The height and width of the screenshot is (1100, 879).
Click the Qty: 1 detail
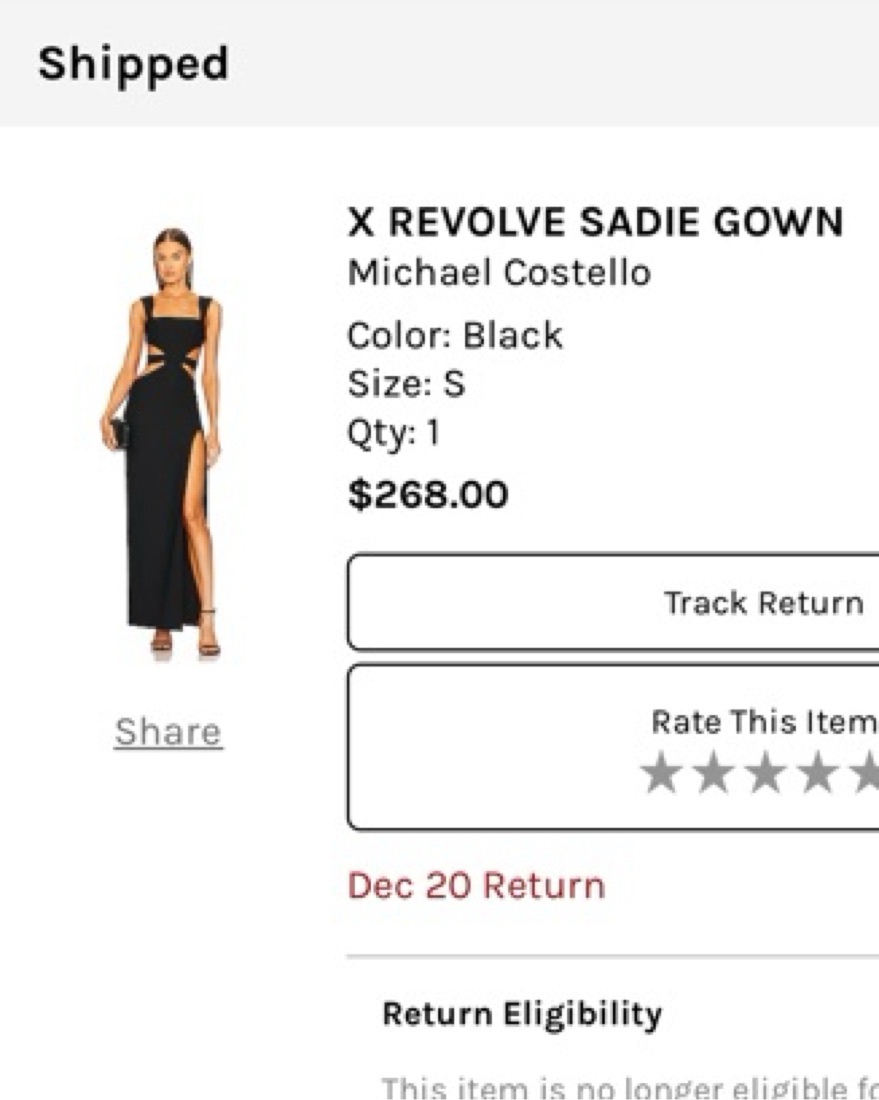point(393,433)
